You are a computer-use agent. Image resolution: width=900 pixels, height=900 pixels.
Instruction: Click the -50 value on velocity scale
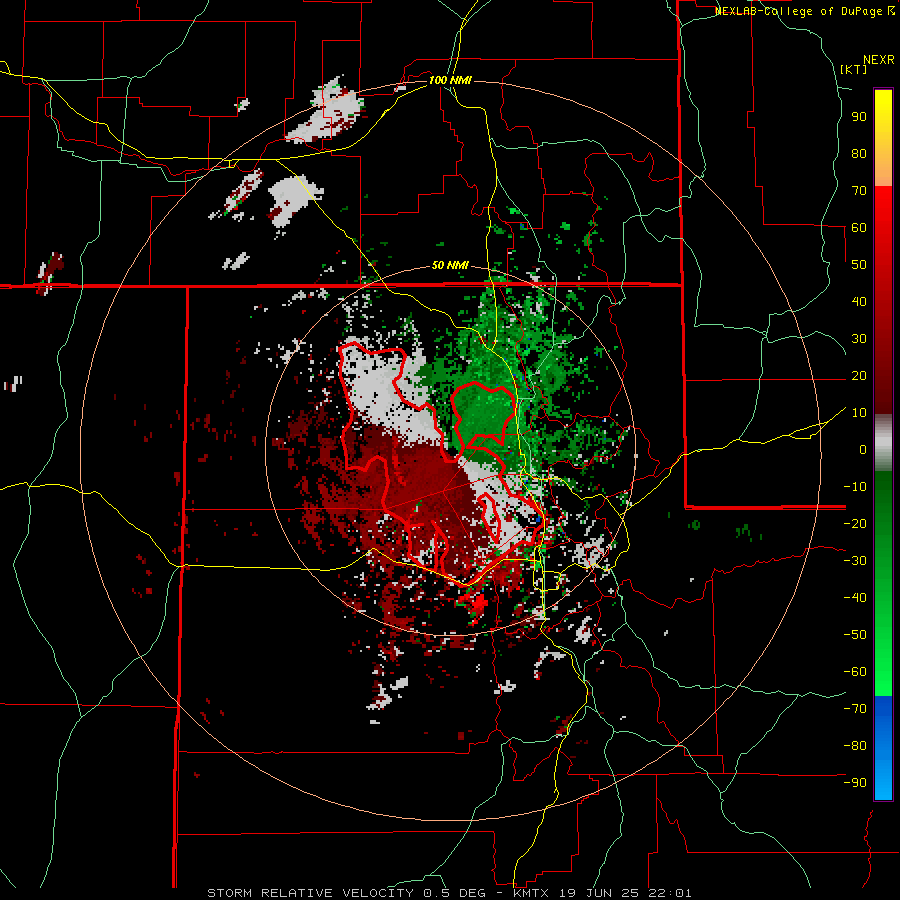point(855,635)
